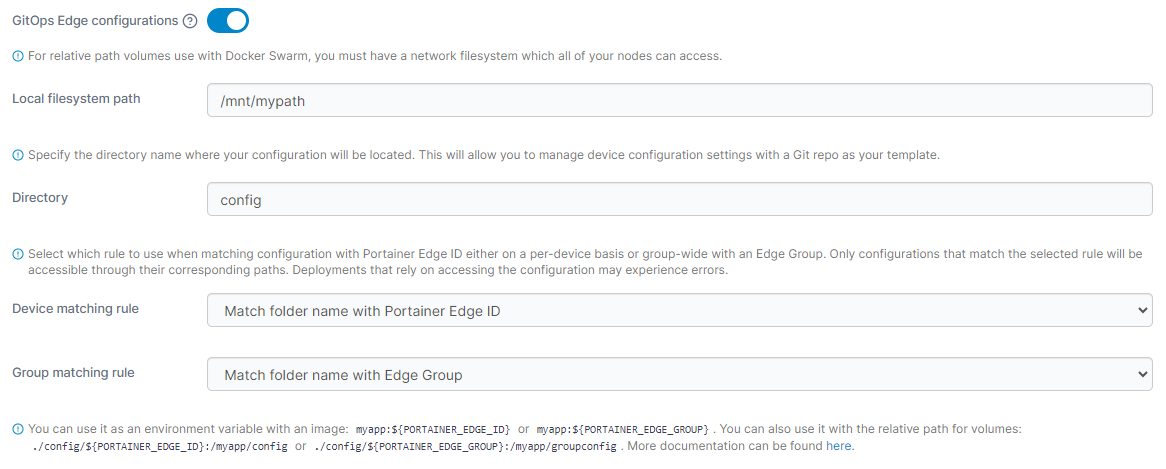Focus the Local filesystem path field
This screenshot has width=1166, height=469.
[679, 100]
